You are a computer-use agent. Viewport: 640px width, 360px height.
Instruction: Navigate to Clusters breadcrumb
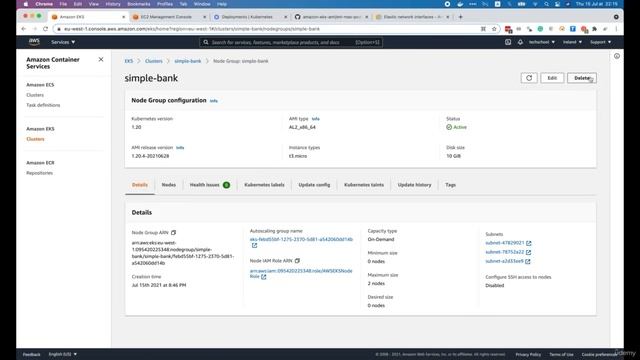[x=154, y=61]
